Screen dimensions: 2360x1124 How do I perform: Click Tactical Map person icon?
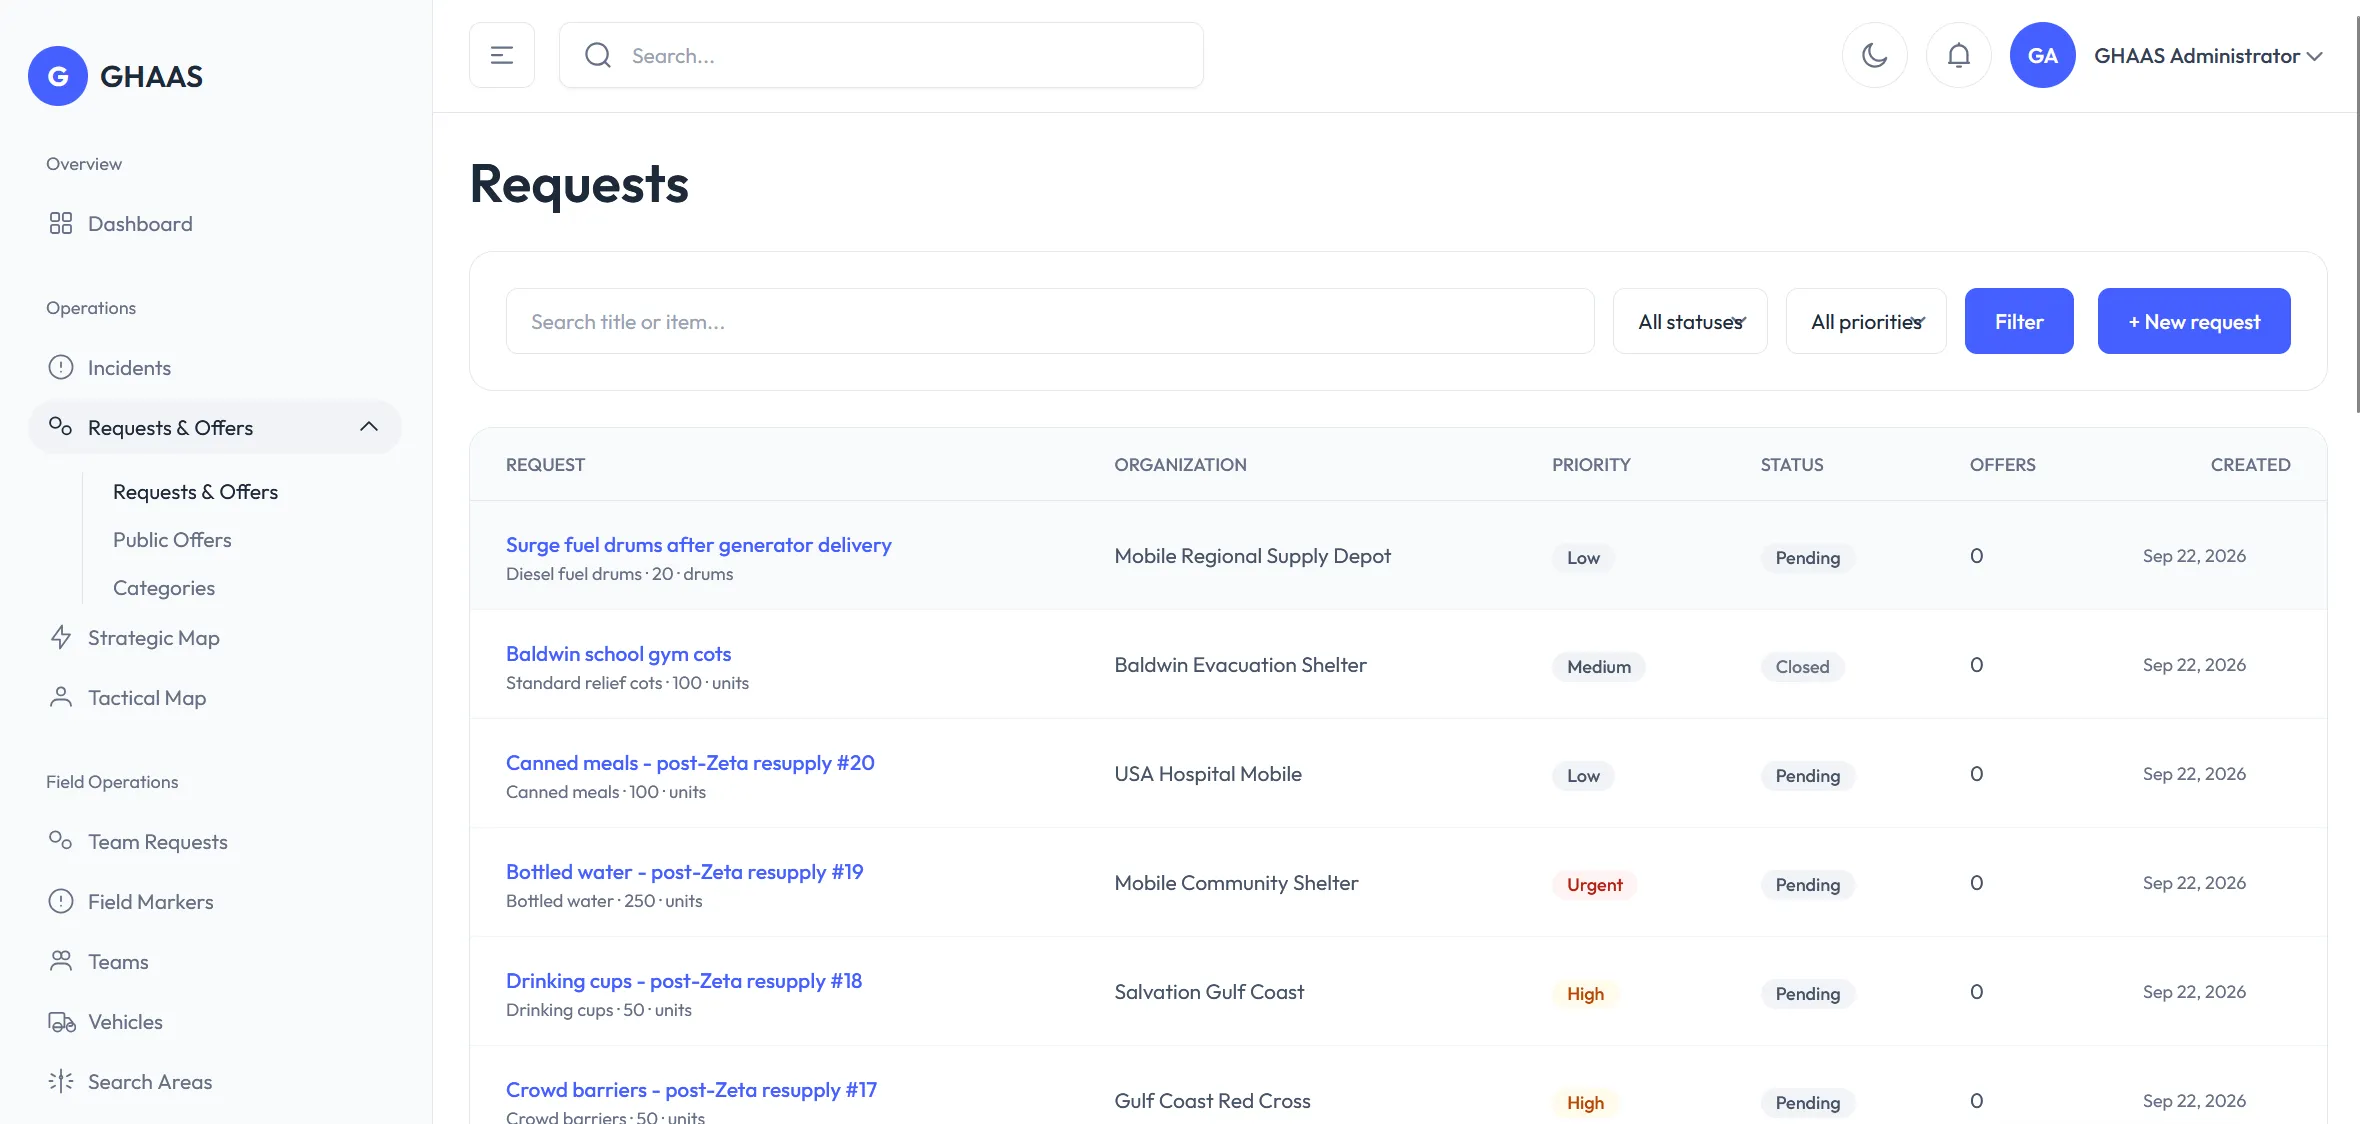61,697
